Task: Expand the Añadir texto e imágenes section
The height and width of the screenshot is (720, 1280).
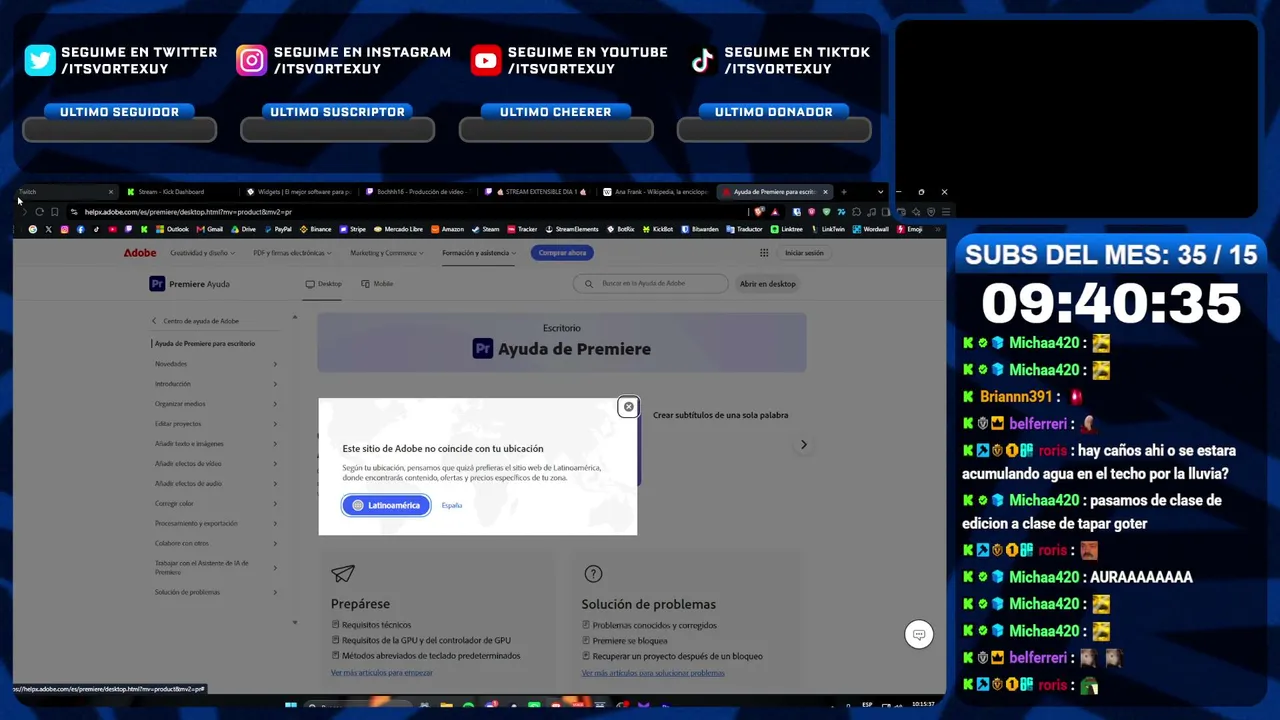Action: [x=216, y=444]
